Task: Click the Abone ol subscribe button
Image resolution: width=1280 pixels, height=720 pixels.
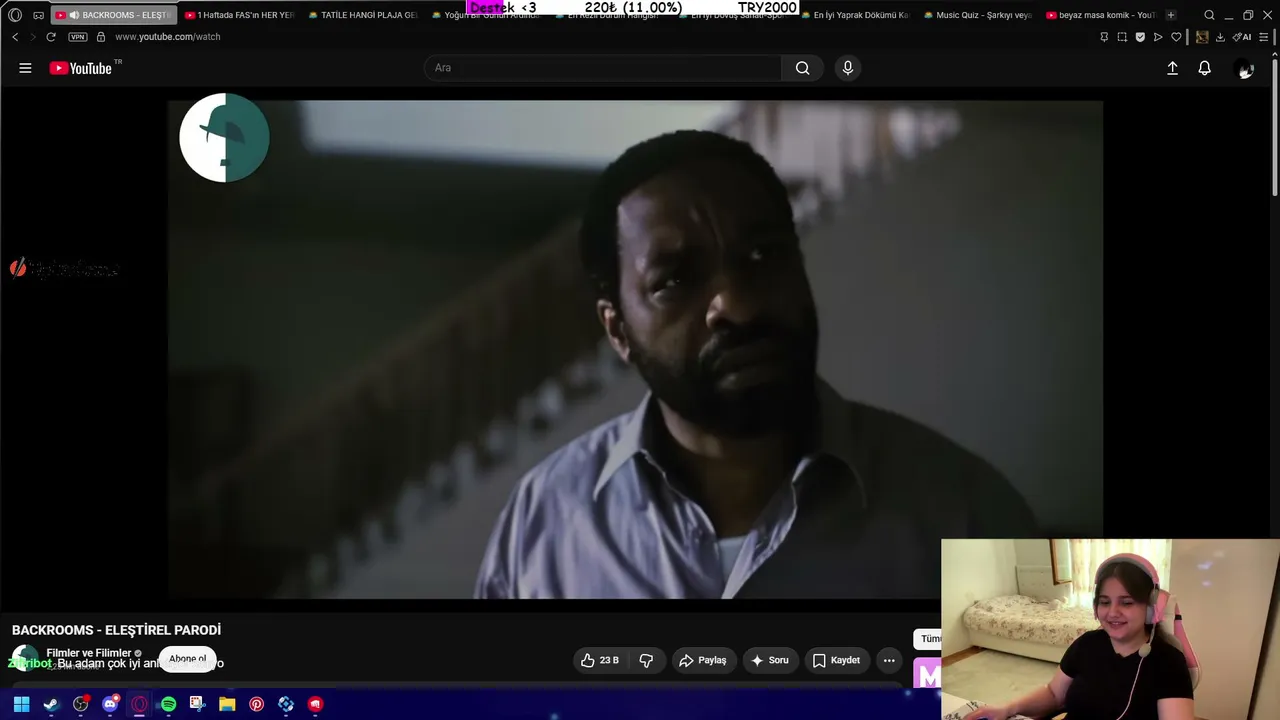Action: [187, 659]
